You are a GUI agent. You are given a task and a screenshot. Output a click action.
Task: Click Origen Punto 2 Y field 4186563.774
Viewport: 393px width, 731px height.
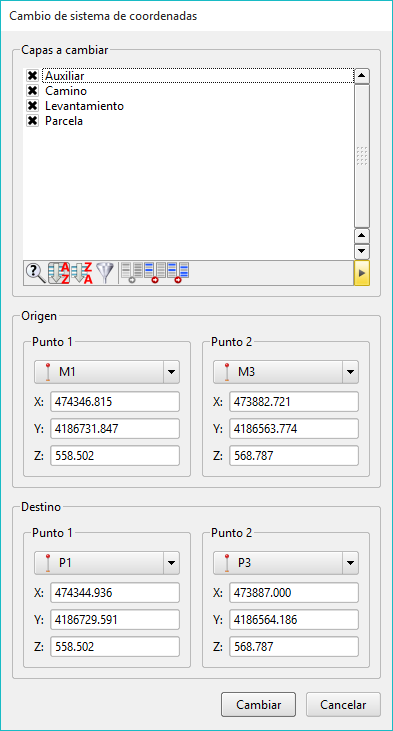click(x=294, y=428)
